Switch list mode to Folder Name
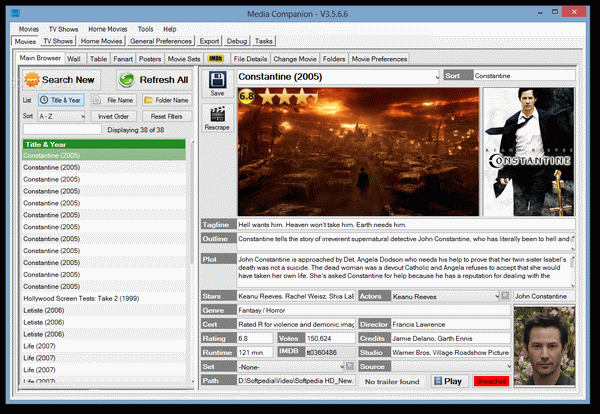This screenshot has height=414, width=600. pos(167,100)
